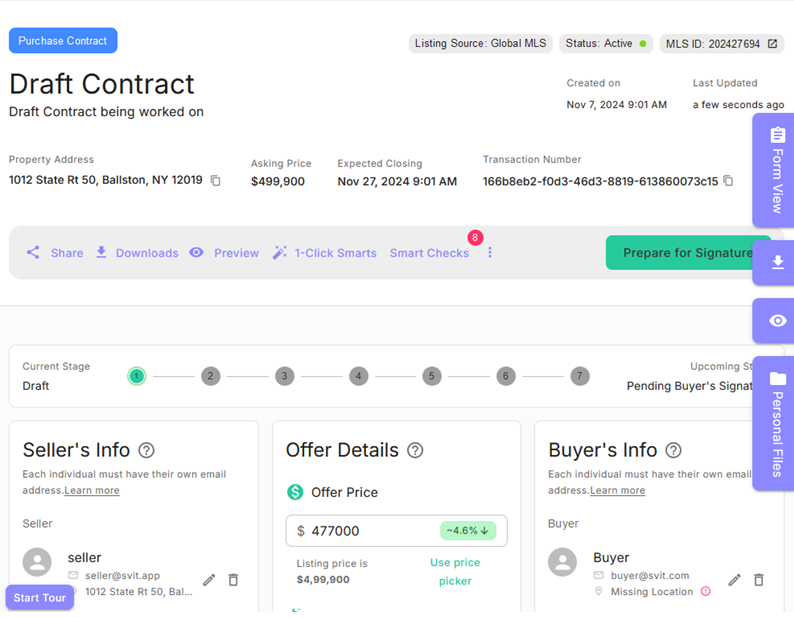Open Offer Details help question icon
The image size is (794, 618).
tap(415, 450)
